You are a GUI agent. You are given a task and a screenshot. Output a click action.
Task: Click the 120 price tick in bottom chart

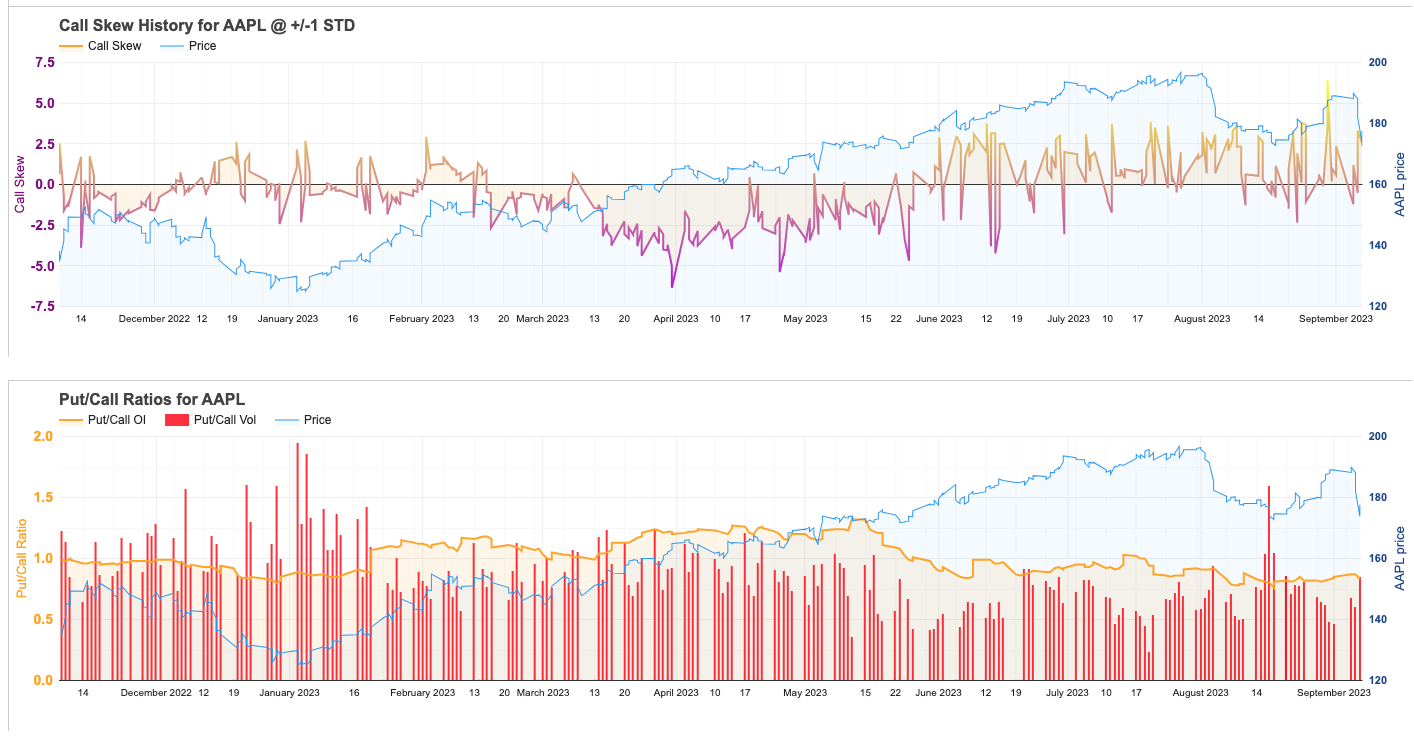tap(1377, 680)
